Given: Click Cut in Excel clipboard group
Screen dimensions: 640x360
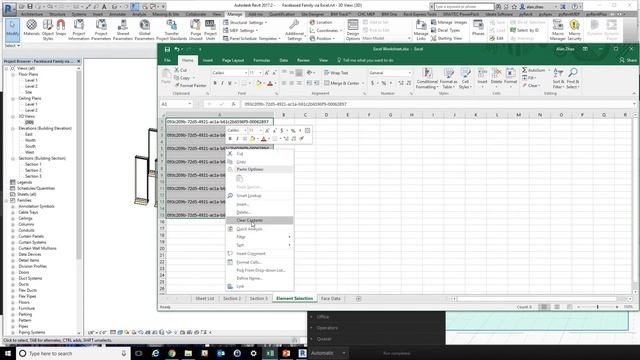Looking at the screenshot, I should pyautogui.click(x=181, y=70).
